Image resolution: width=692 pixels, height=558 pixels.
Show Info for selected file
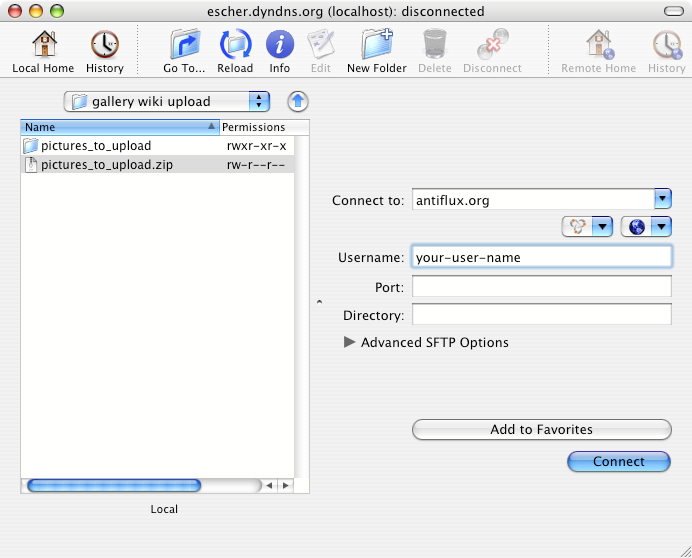click(x=280, y=45)
